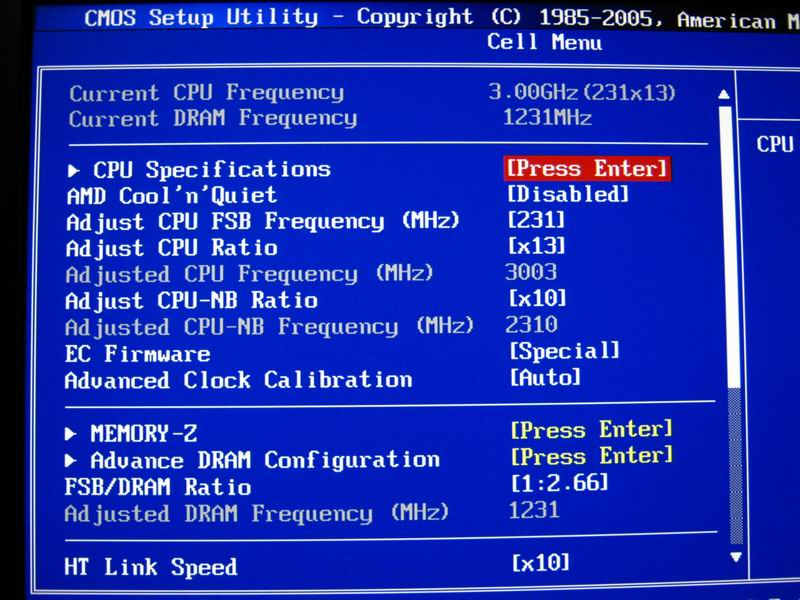Open Press Enter beside Advance DRAM Configuration
800x600 pixels.
pos(592,456)
